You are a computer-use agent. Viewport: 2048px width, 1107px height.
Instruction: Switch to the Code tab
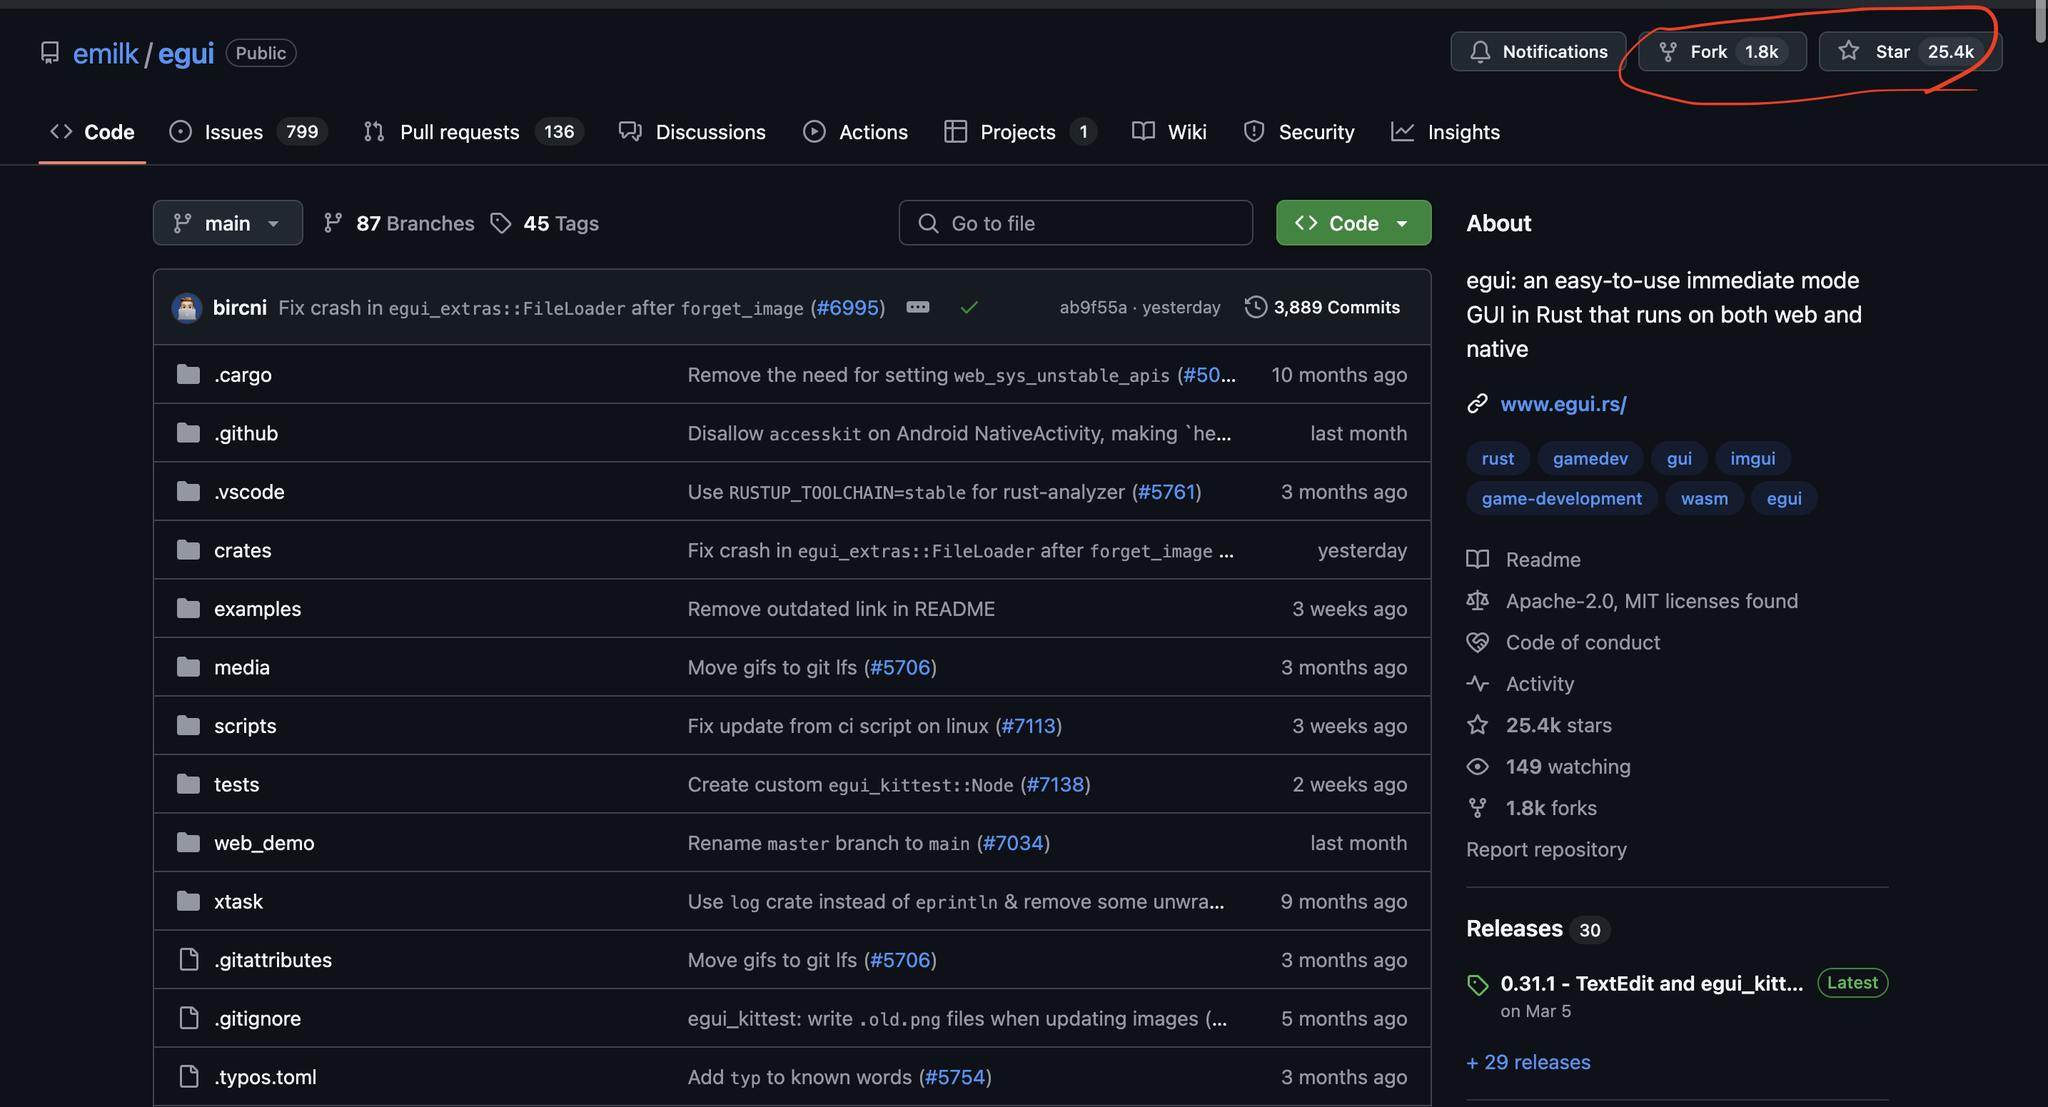pyautogui.click(x=92, y=132)
